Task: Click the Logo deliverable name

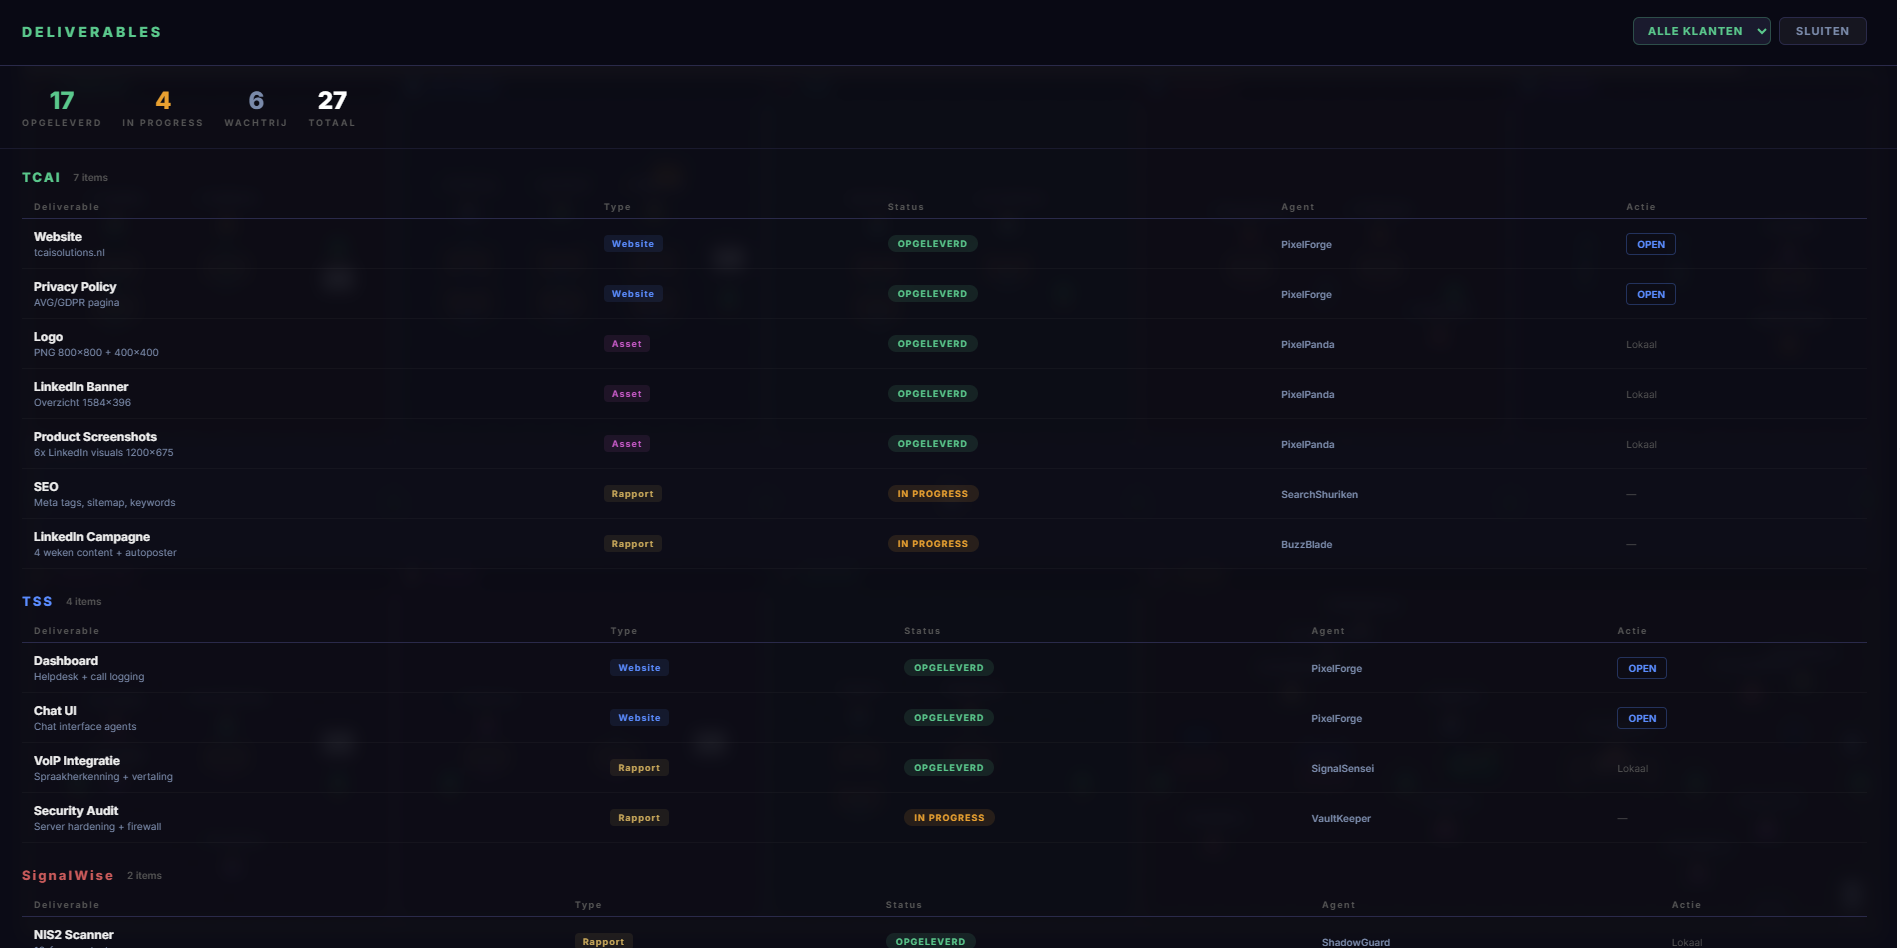Action: [48, 337]
